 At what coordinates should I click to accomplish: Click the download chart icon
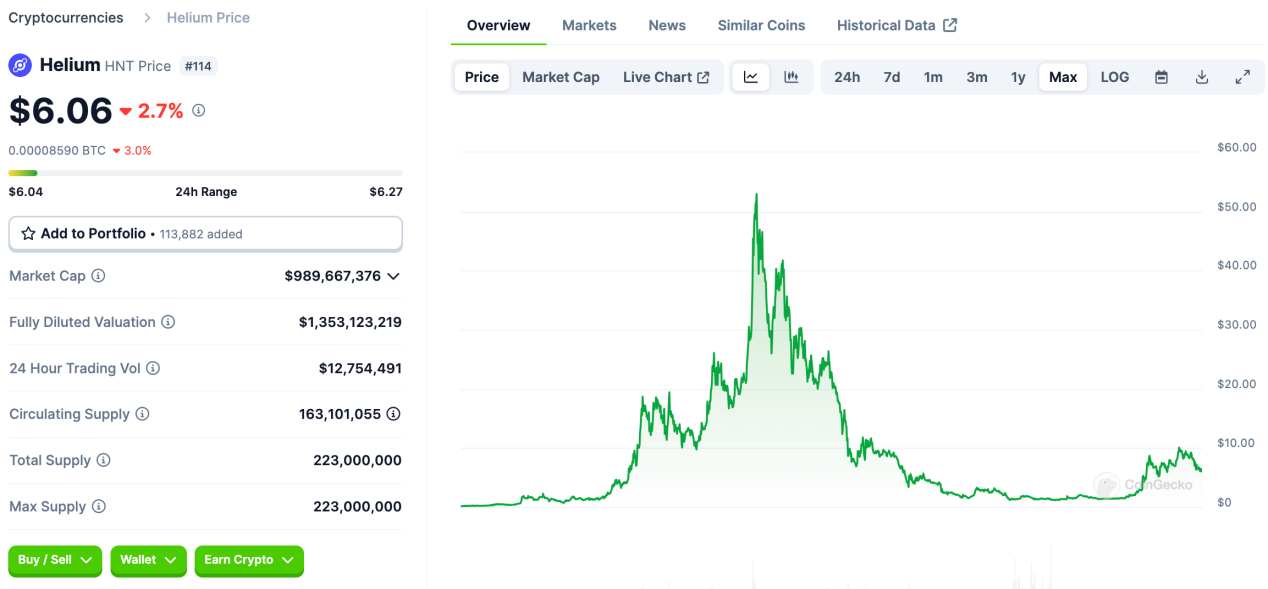coord(1201,76)
